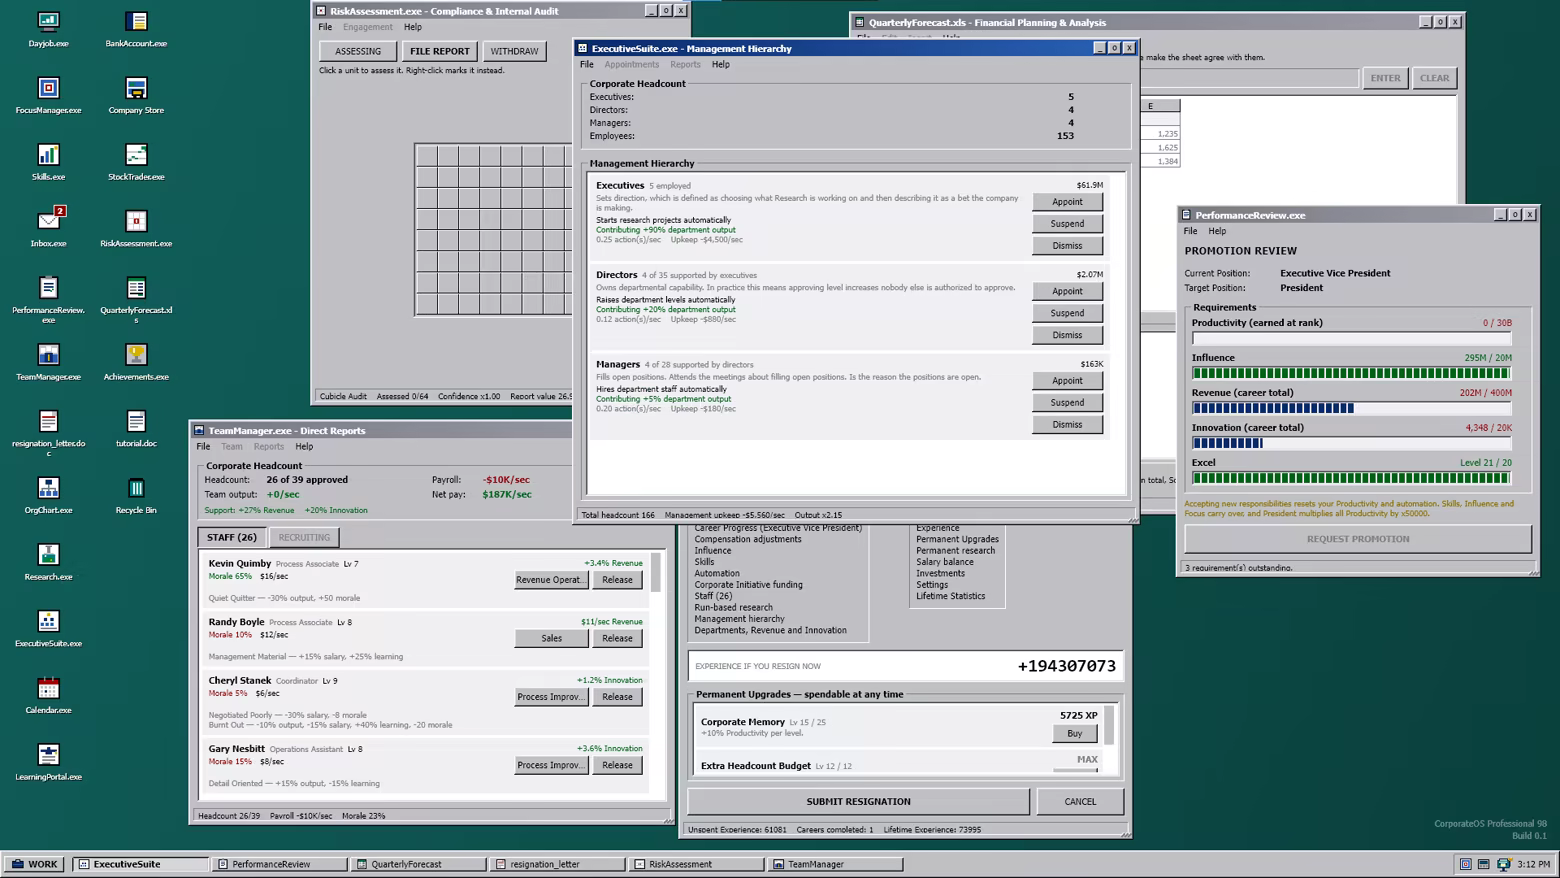Click the Revenue (career total) progress bar

[x=1351, y=408]
